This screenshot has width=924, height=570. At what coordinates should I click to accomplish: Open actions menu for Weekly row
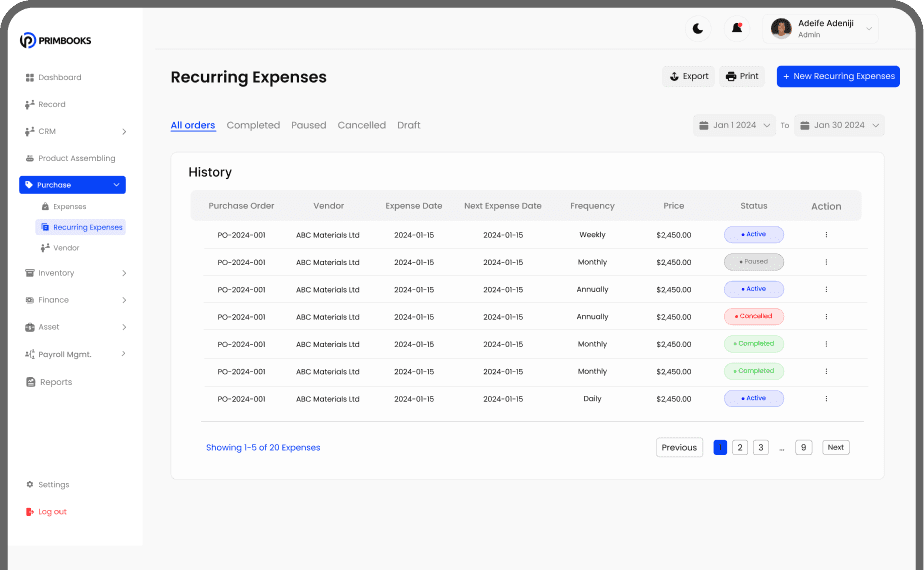point(826,235)
